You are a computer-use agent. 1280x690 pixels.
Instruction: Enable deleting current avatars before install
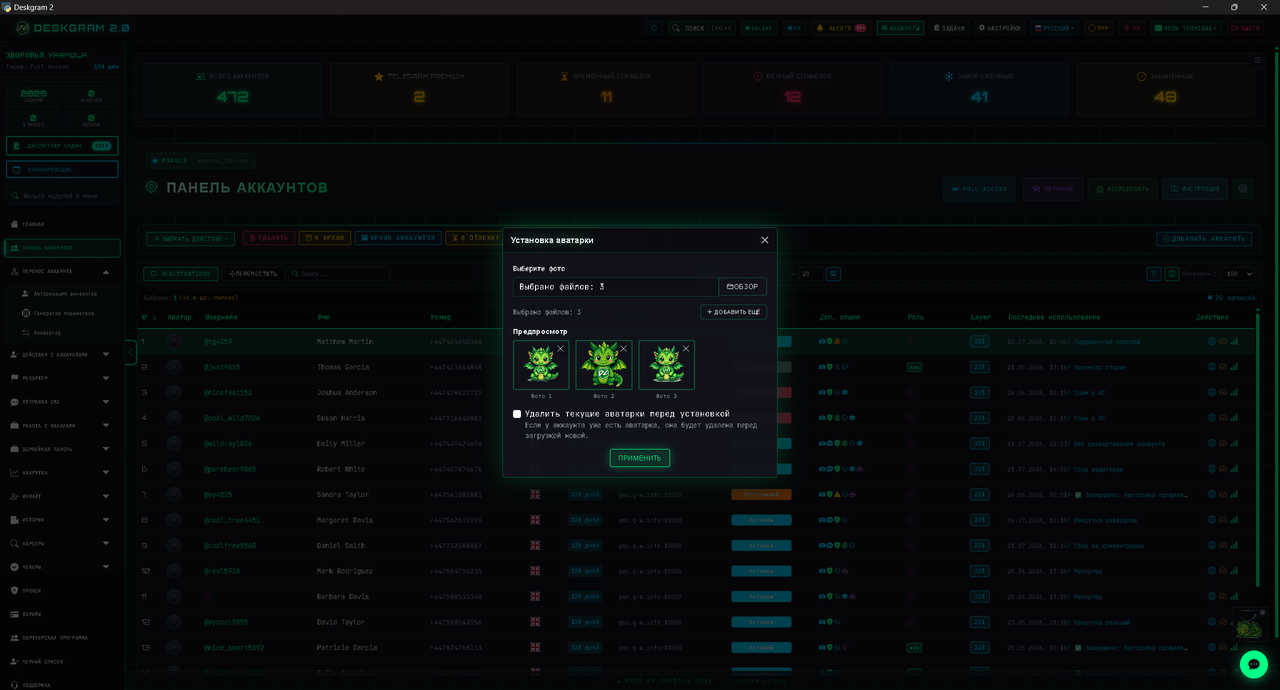coord(517,414)
